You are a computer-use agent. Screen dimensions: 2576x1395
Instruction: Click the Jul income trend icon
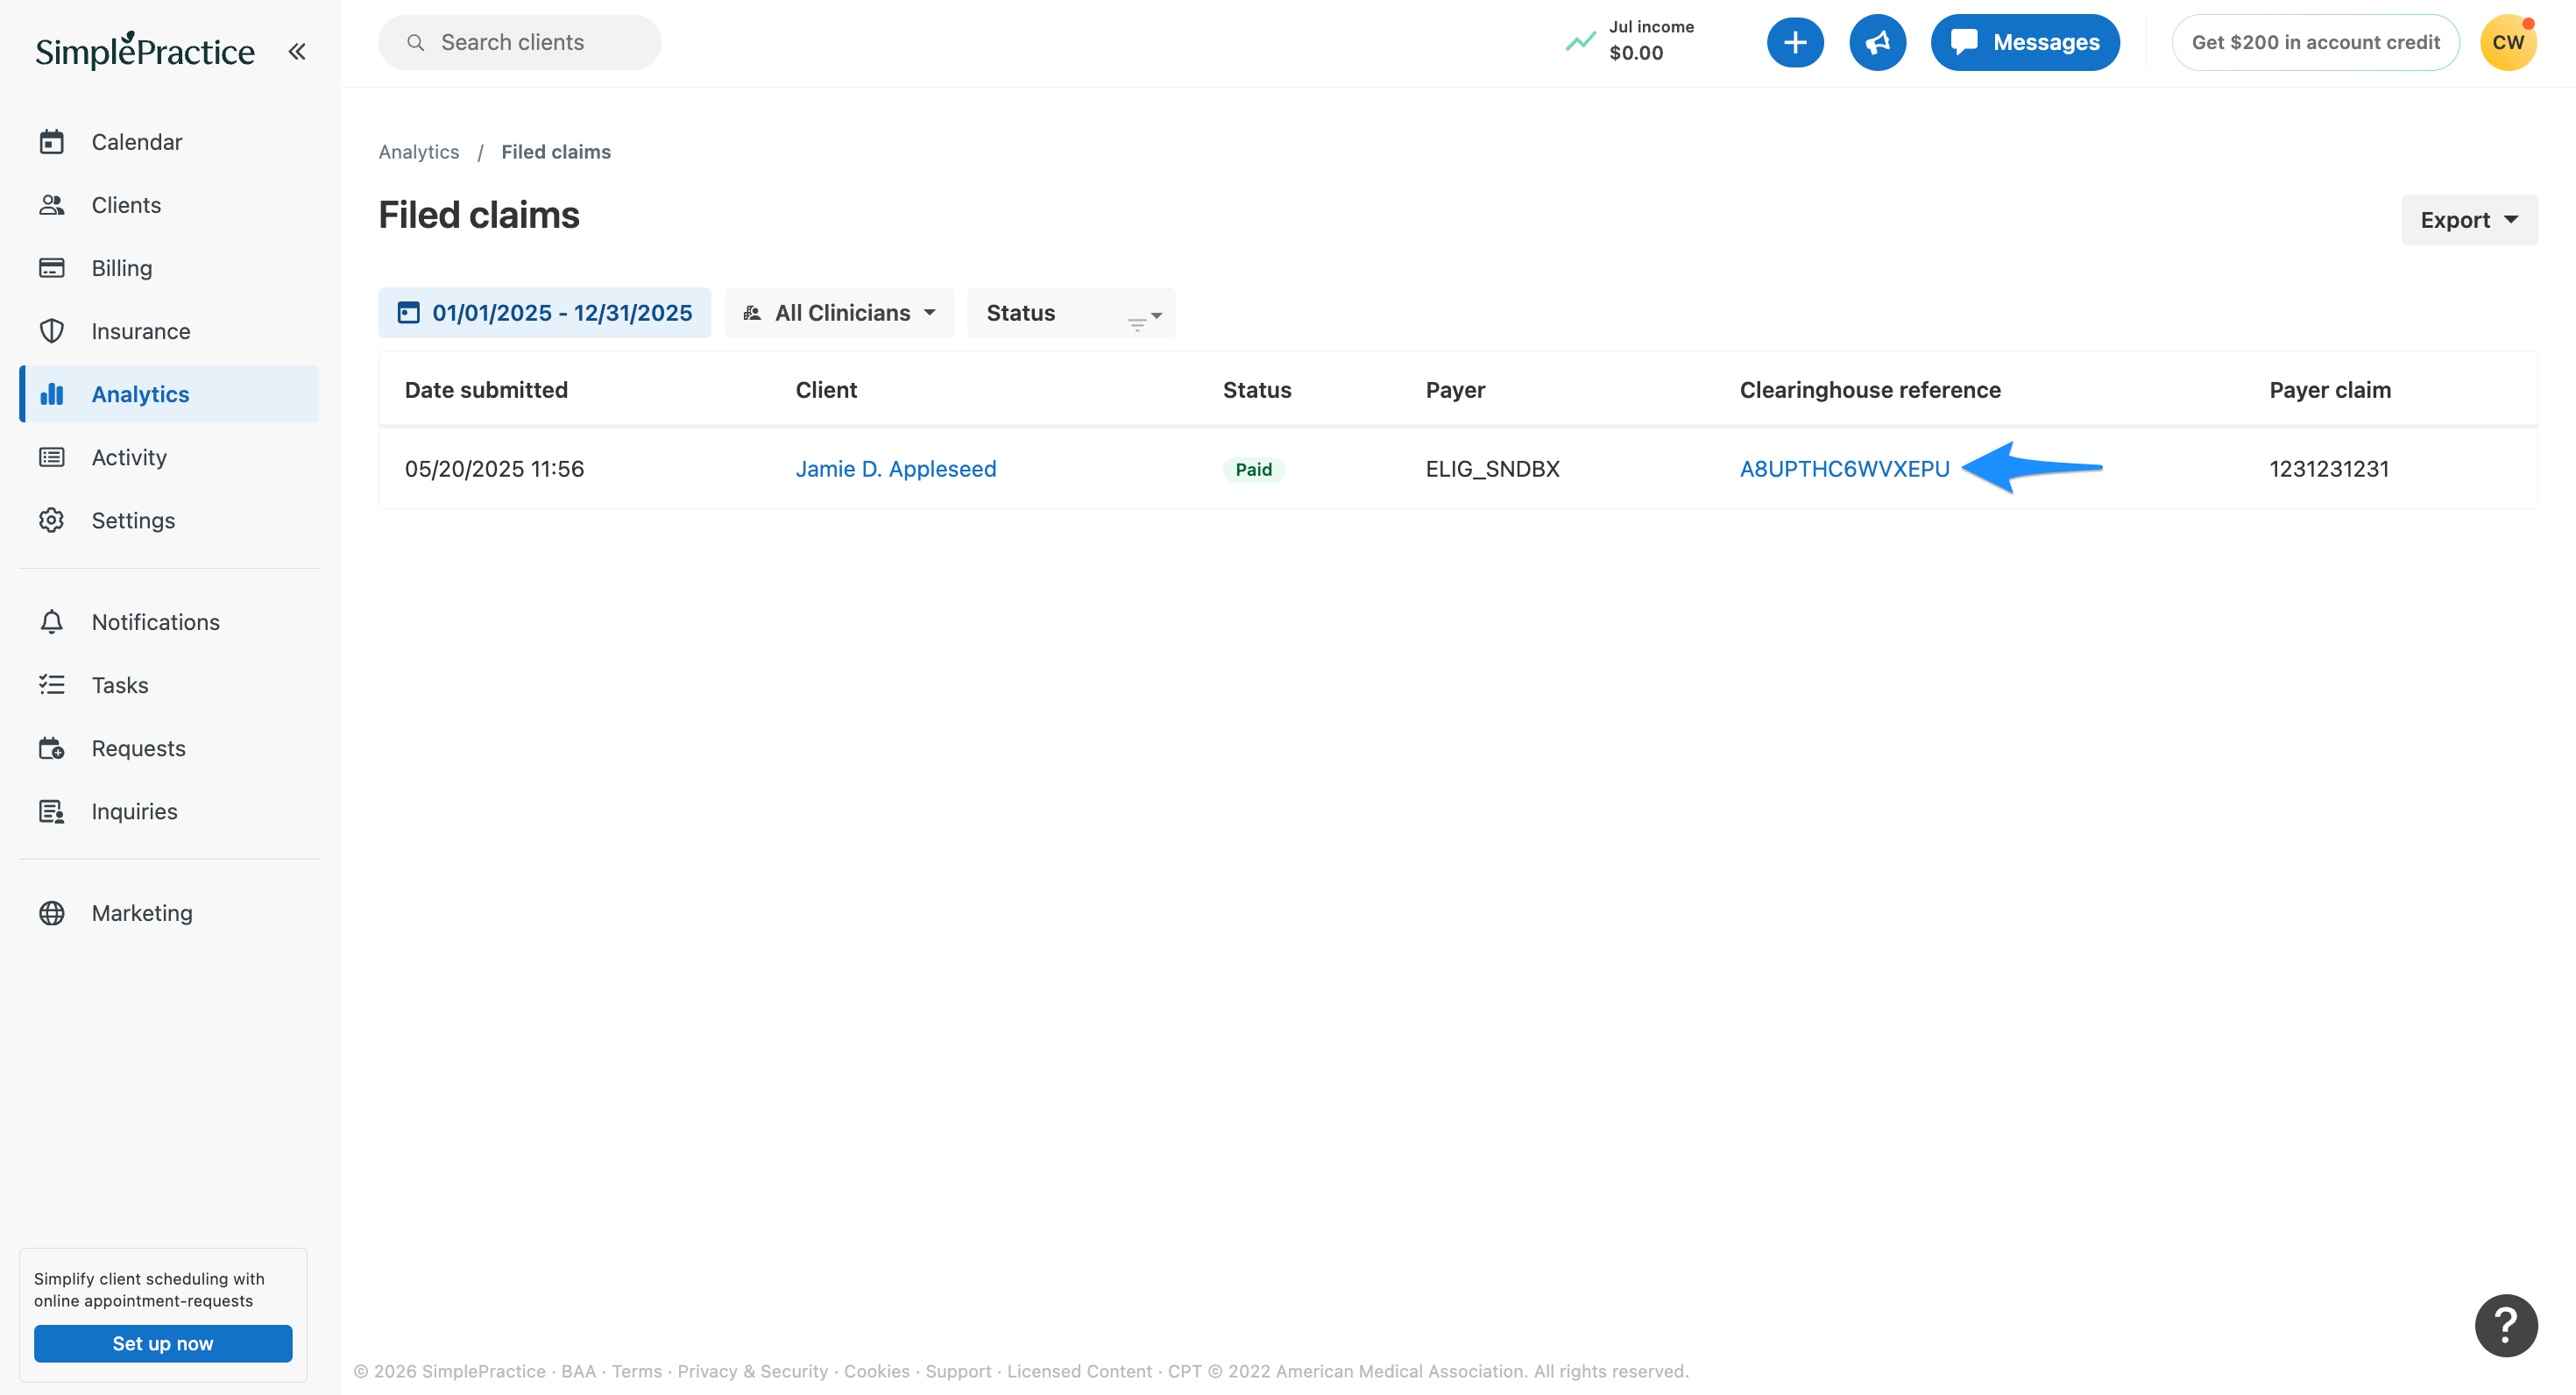tap(1580, 42)
